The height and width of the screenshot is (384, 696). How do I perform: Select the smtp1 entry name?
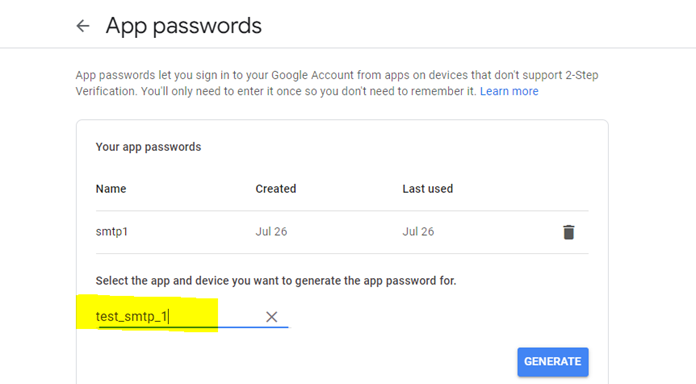[x=112, y=232]
